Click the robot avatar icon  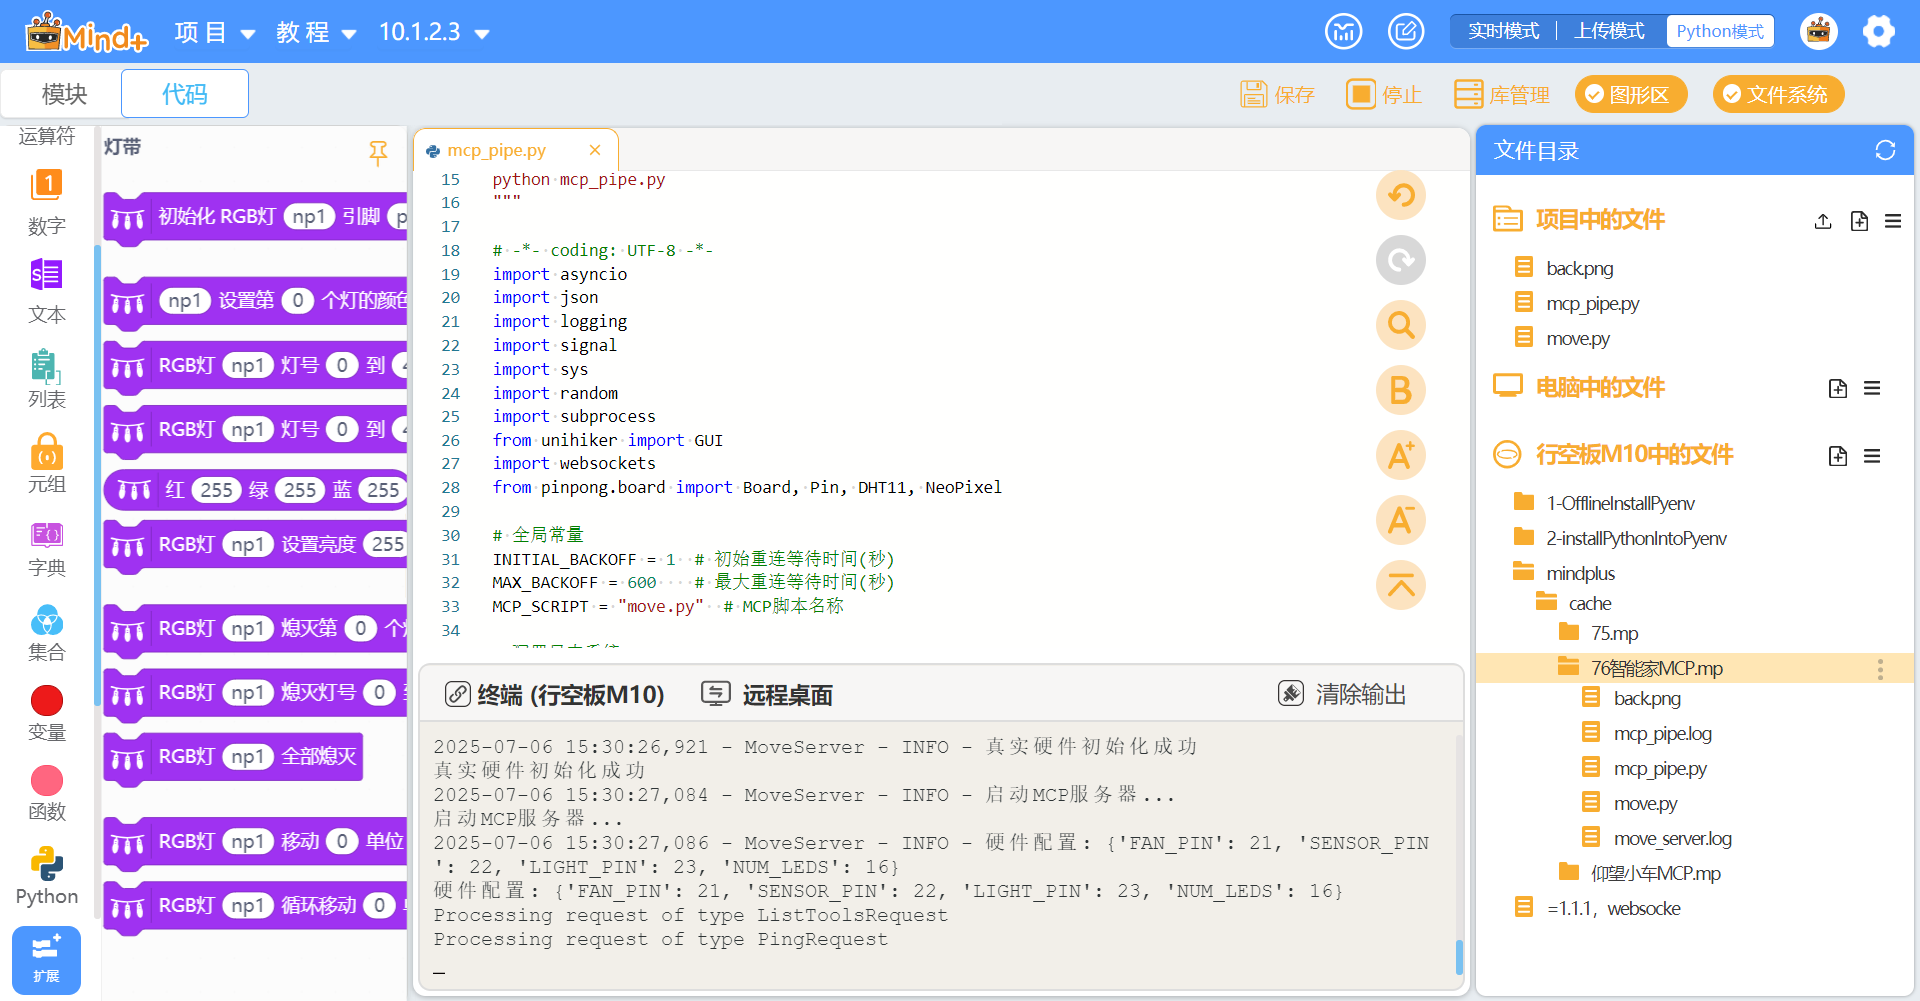[1818, 31]
